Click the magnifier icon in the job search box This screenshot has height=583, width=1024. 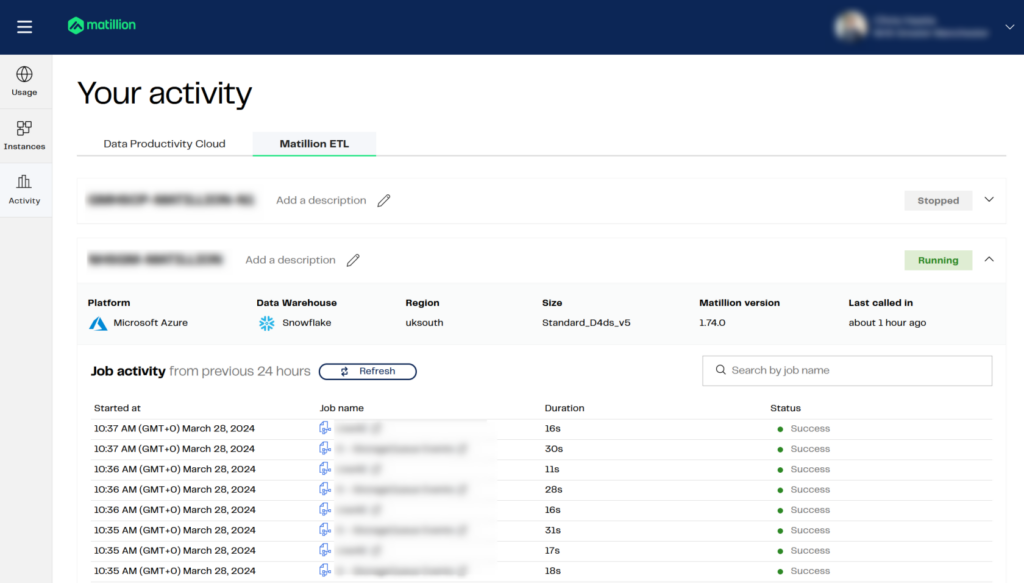point(720,370)
